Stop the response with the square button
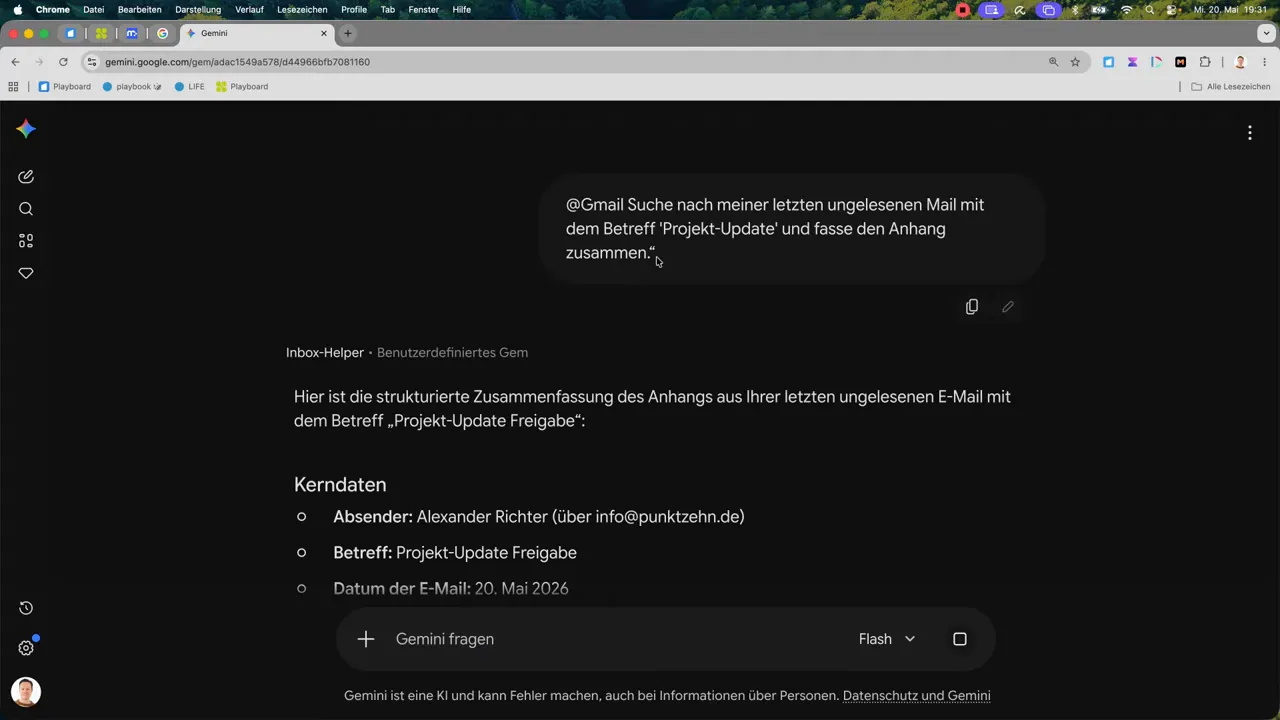Image resolution: width=1280 pixels, height=720 pixels. [960, 639]
